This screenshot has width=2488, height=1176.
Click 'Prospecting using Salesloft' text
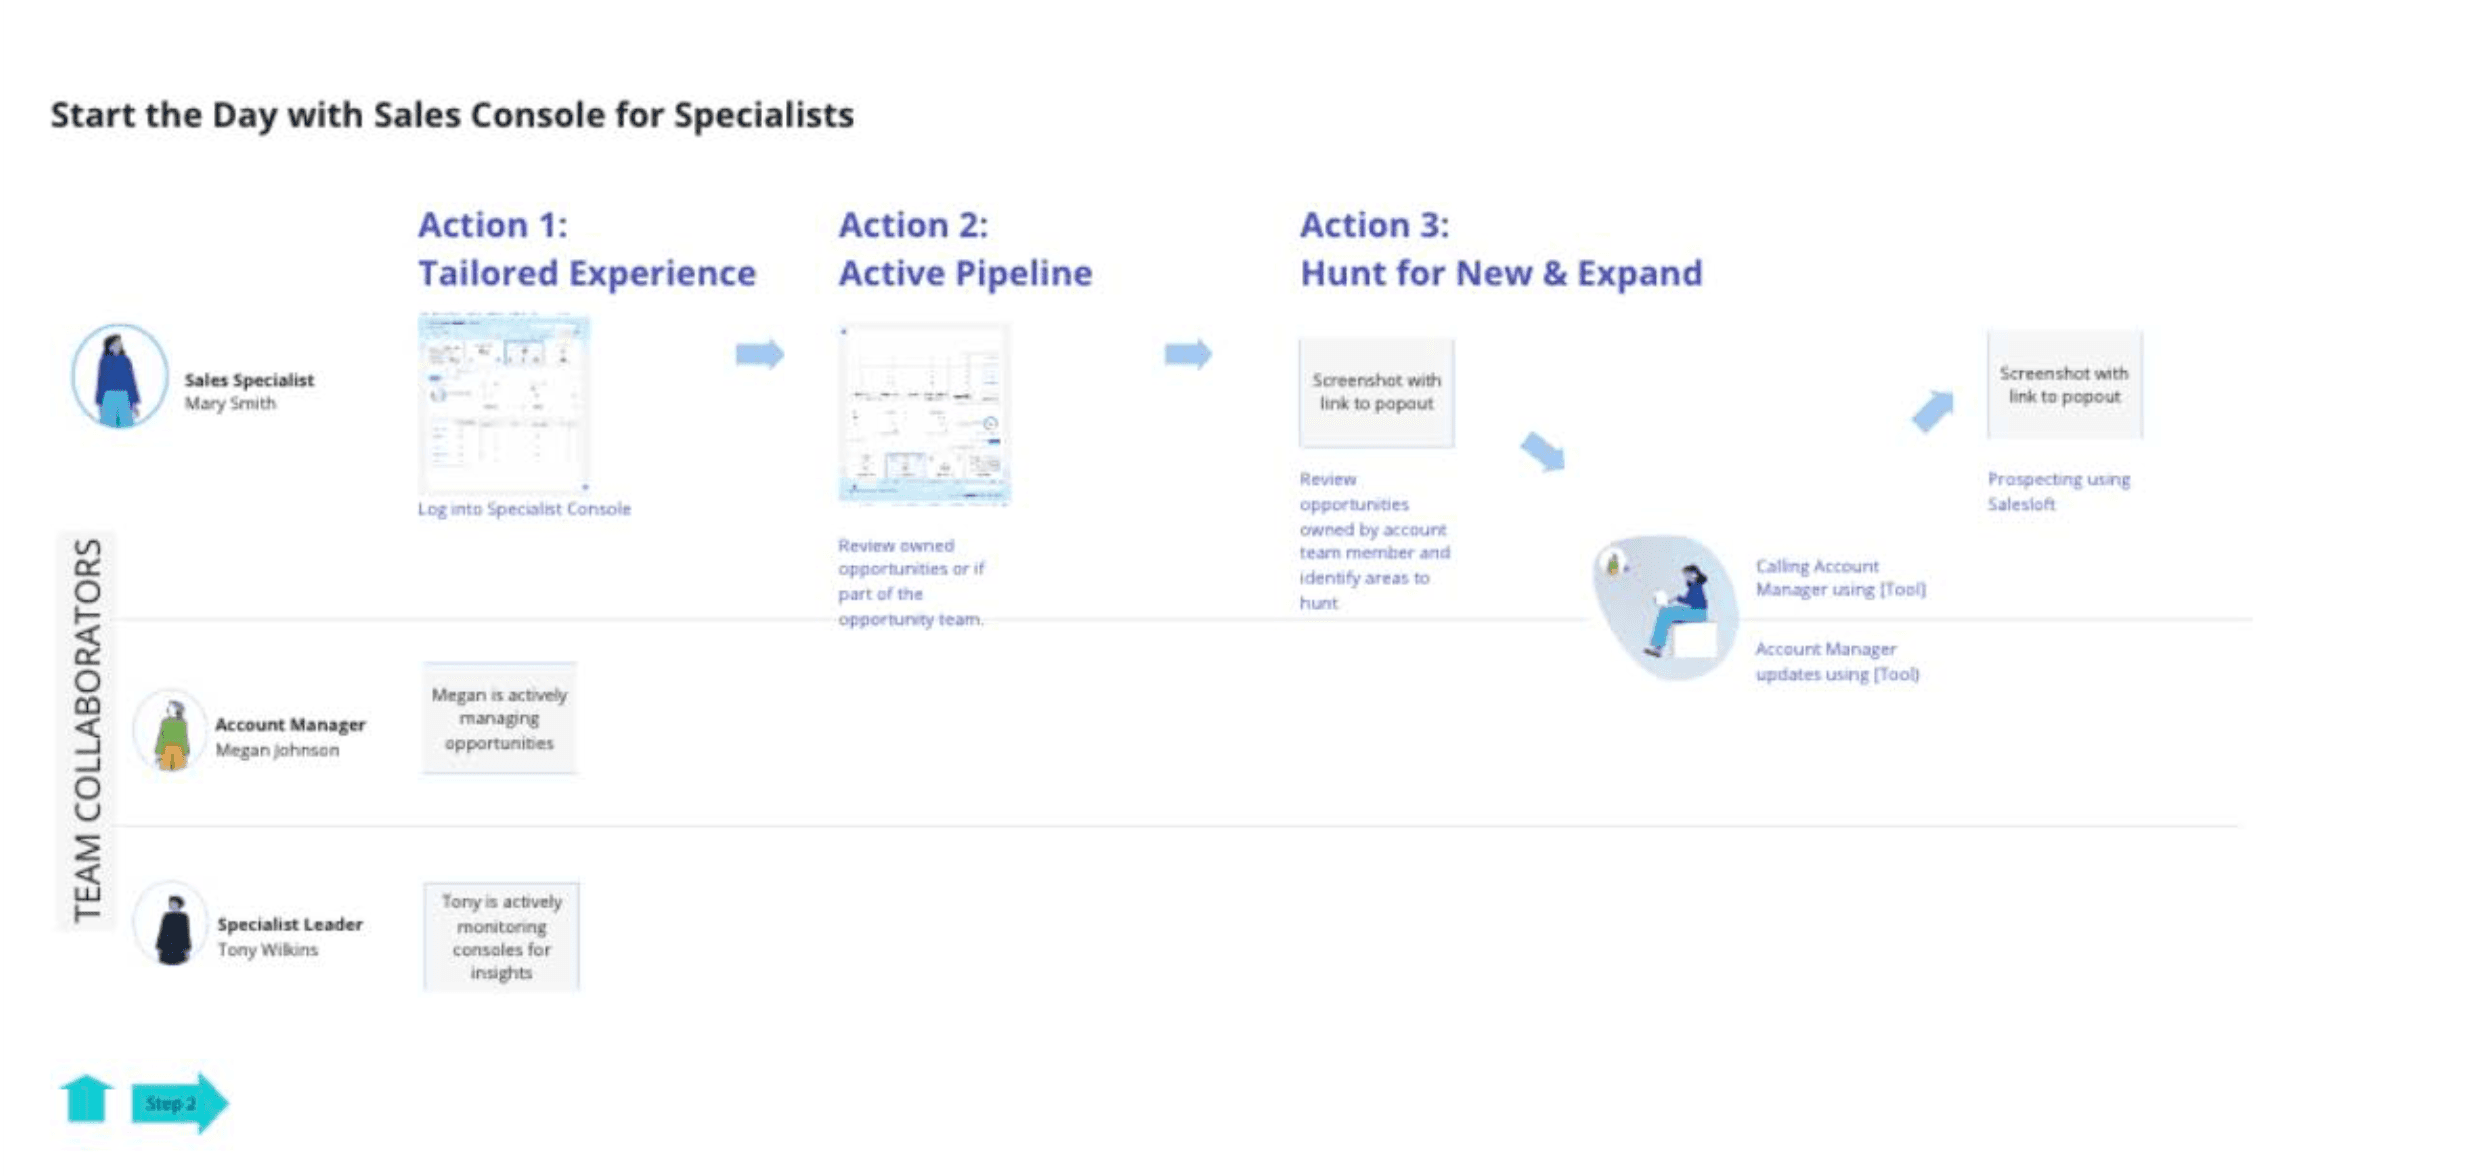pos(2059,491)
